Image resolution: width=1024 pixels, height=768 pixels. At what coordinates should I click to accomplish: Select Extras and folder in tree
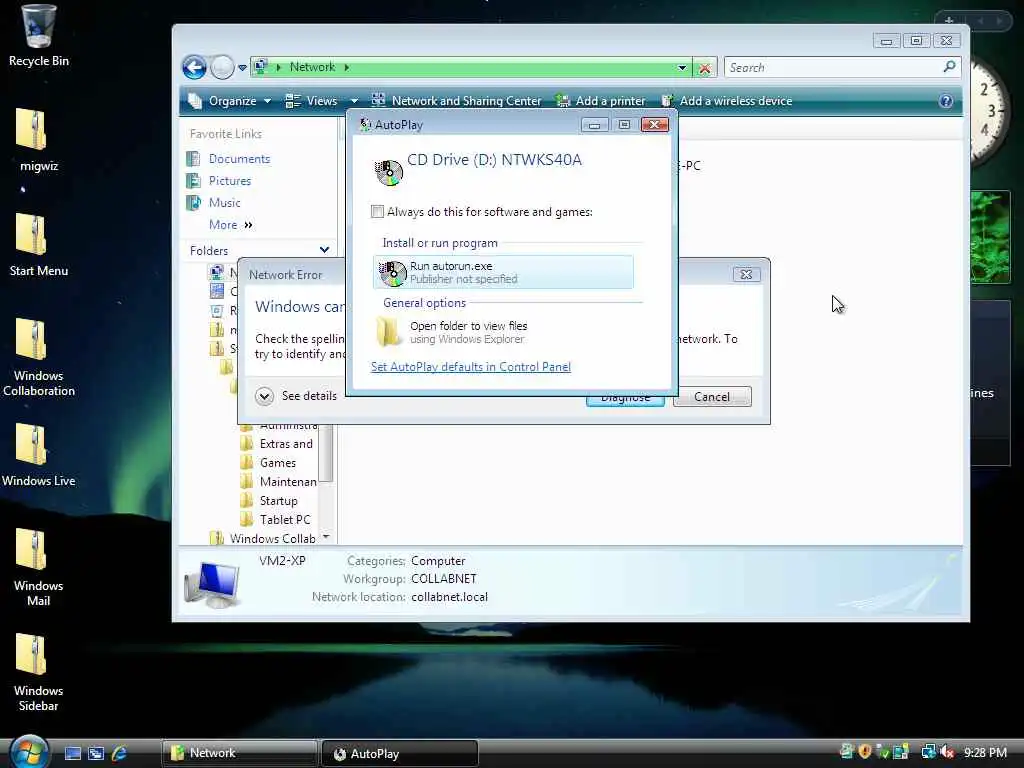[x=277, y=444]
